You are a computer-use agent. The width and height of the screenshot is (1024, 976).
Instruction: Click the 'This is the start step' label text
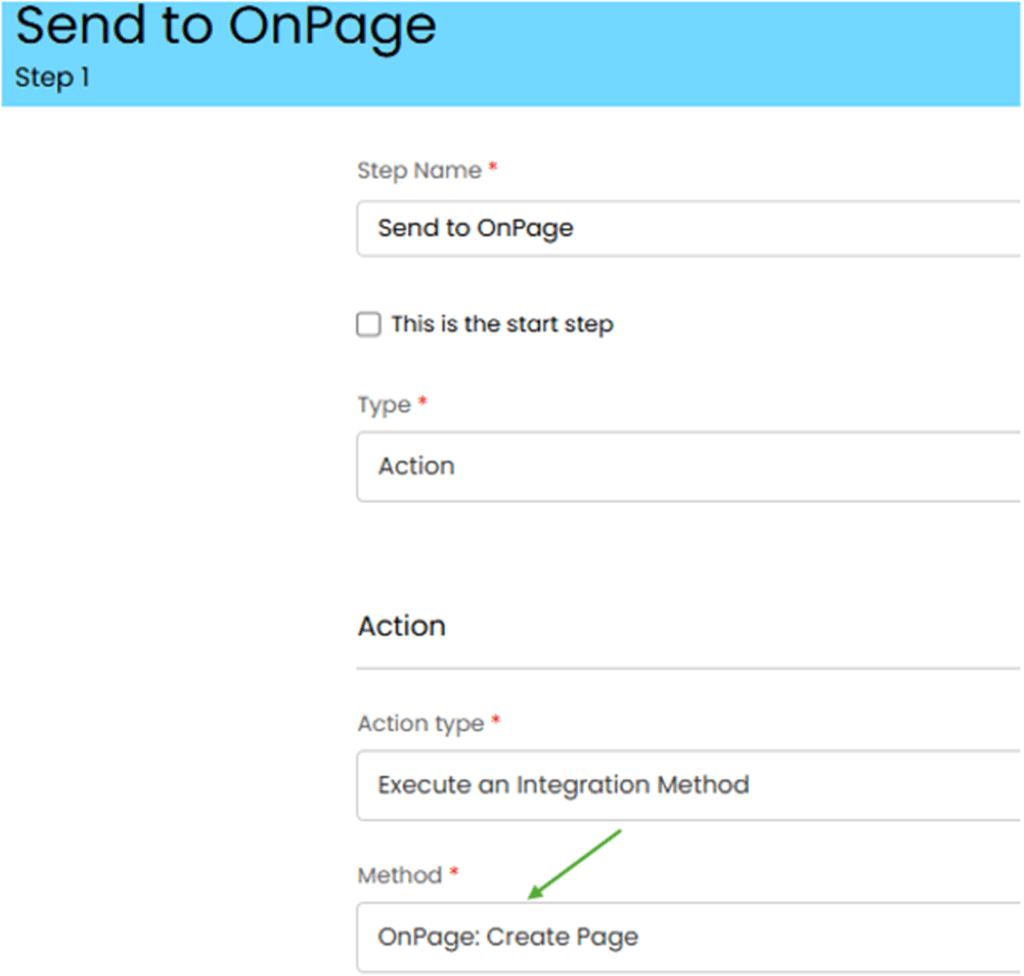coord(502,324)
